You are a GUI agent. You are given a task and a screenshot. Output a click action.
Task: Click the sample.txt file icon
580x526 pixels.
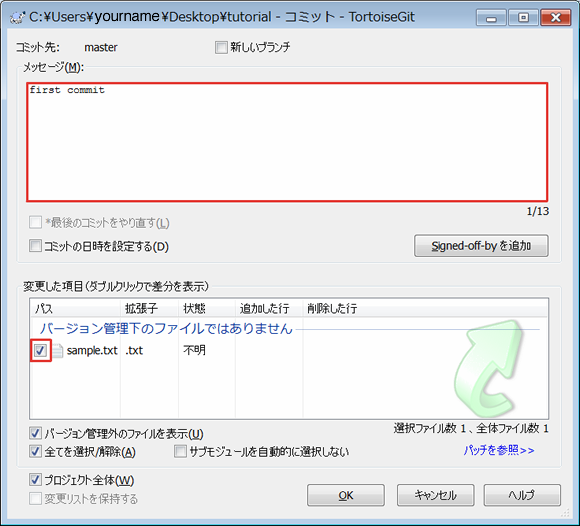(x=57, y=351)
